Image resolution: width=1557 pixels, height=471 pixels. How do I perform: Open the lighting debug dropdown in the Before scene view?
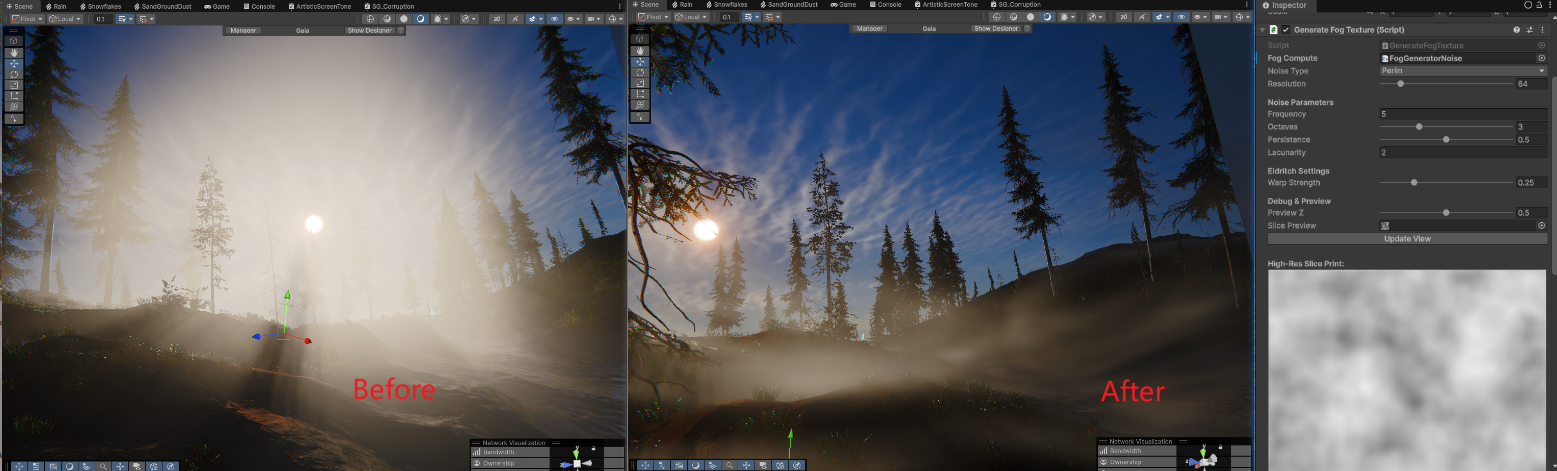click(440, 19)
